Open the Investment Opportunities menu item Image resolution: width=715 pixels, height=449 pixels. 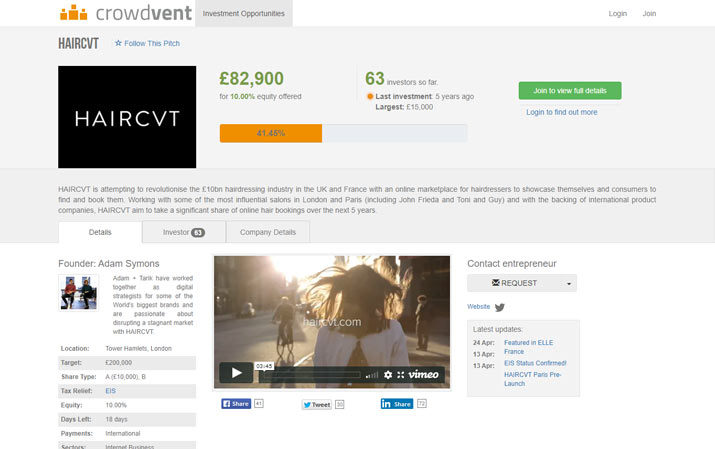click(x=244, y=14)
